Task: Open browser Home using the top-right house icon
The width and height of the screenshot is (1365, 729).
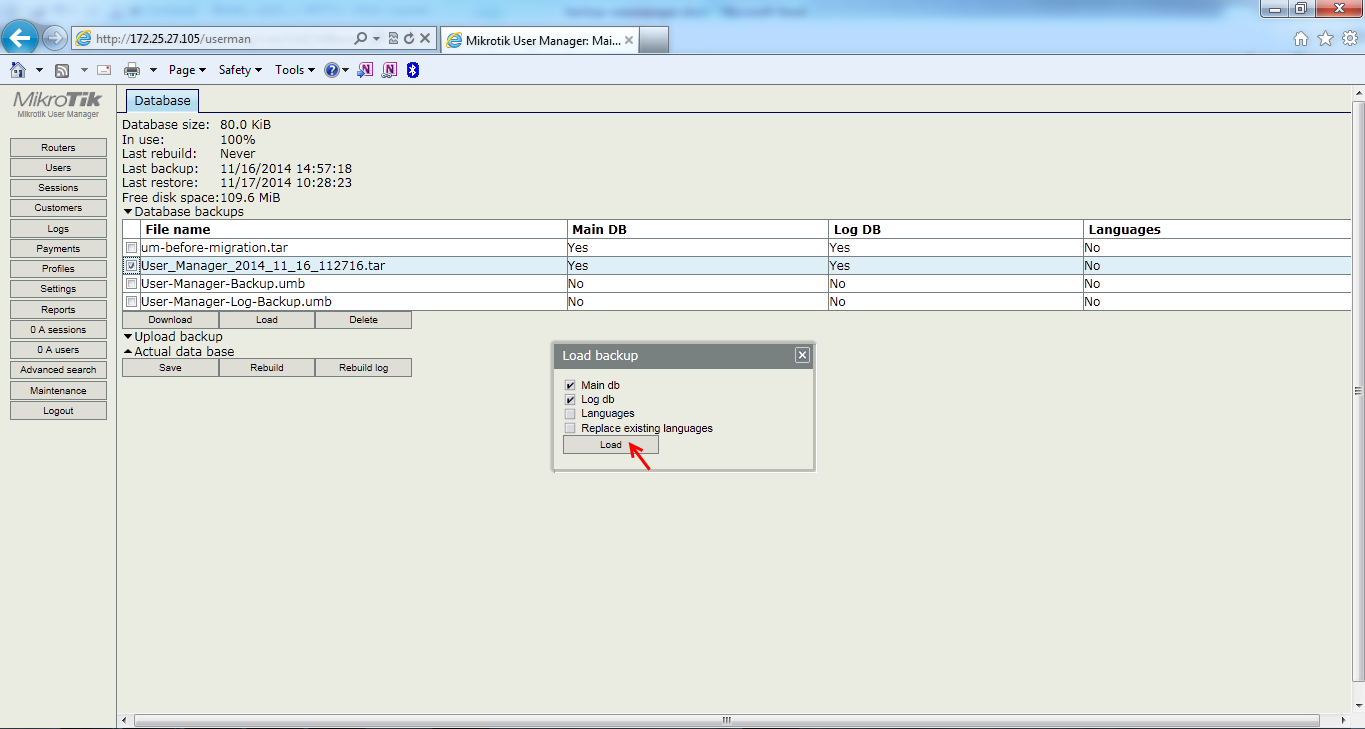Action: point(1301,39)
